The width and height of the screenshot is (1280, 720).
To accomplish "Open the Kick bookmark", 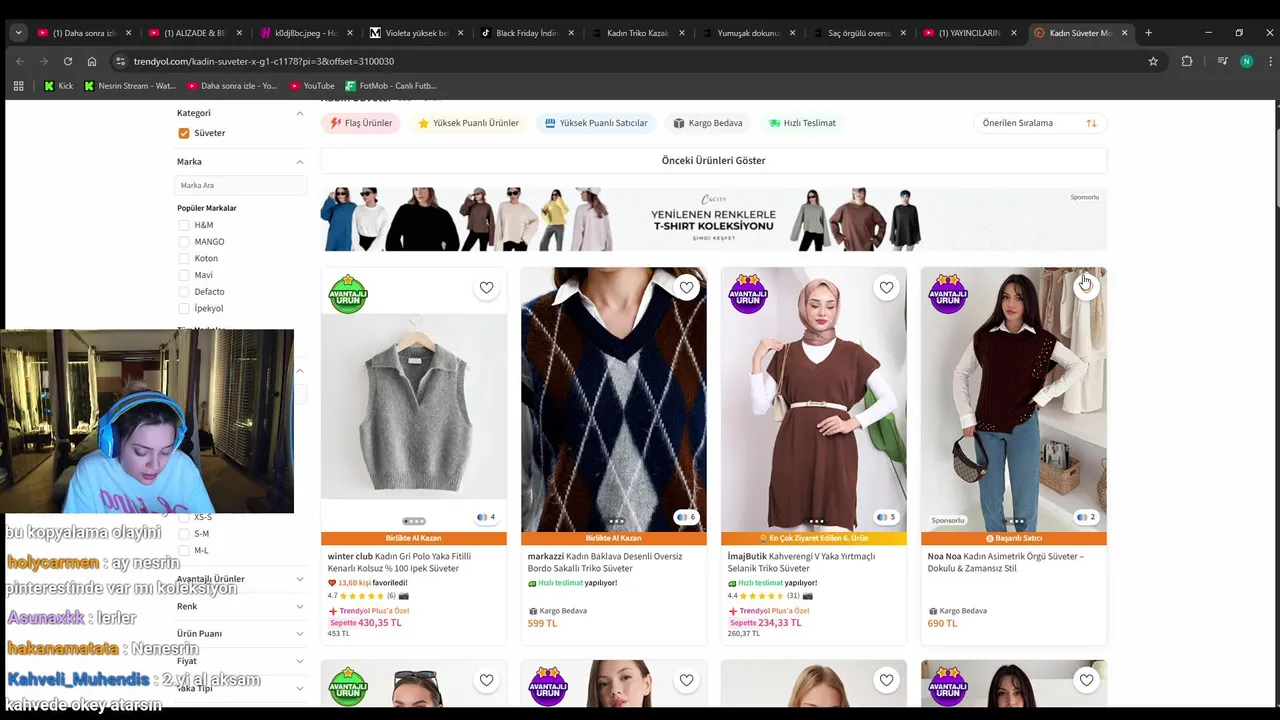I will 58,86.
